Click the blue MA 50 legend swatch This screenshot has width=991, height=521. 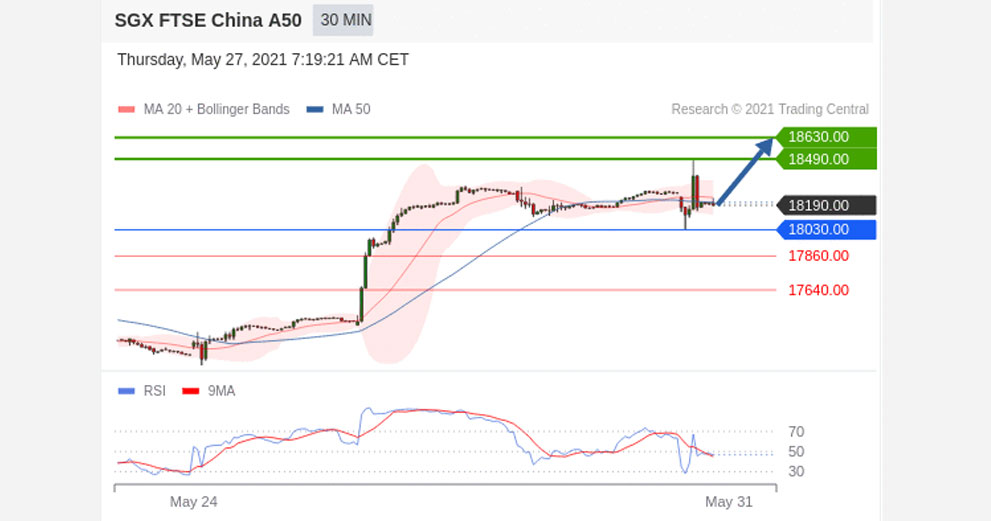click(315, 109)
